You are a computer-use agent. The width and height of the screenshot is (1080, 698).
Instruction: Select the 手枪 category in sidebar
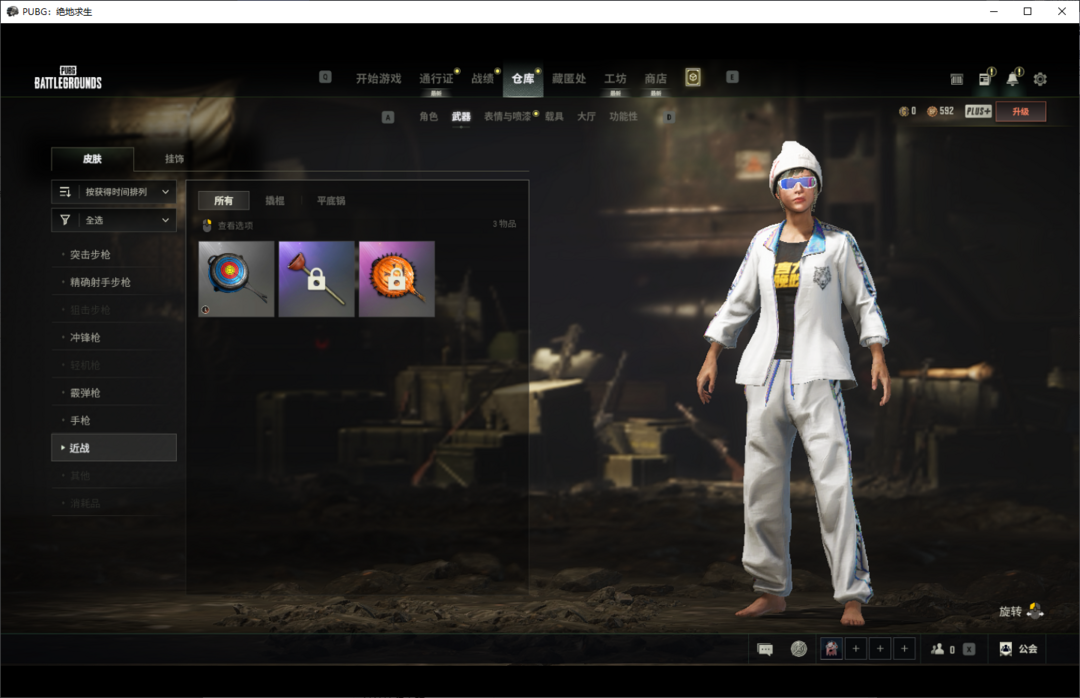point(81,421)
